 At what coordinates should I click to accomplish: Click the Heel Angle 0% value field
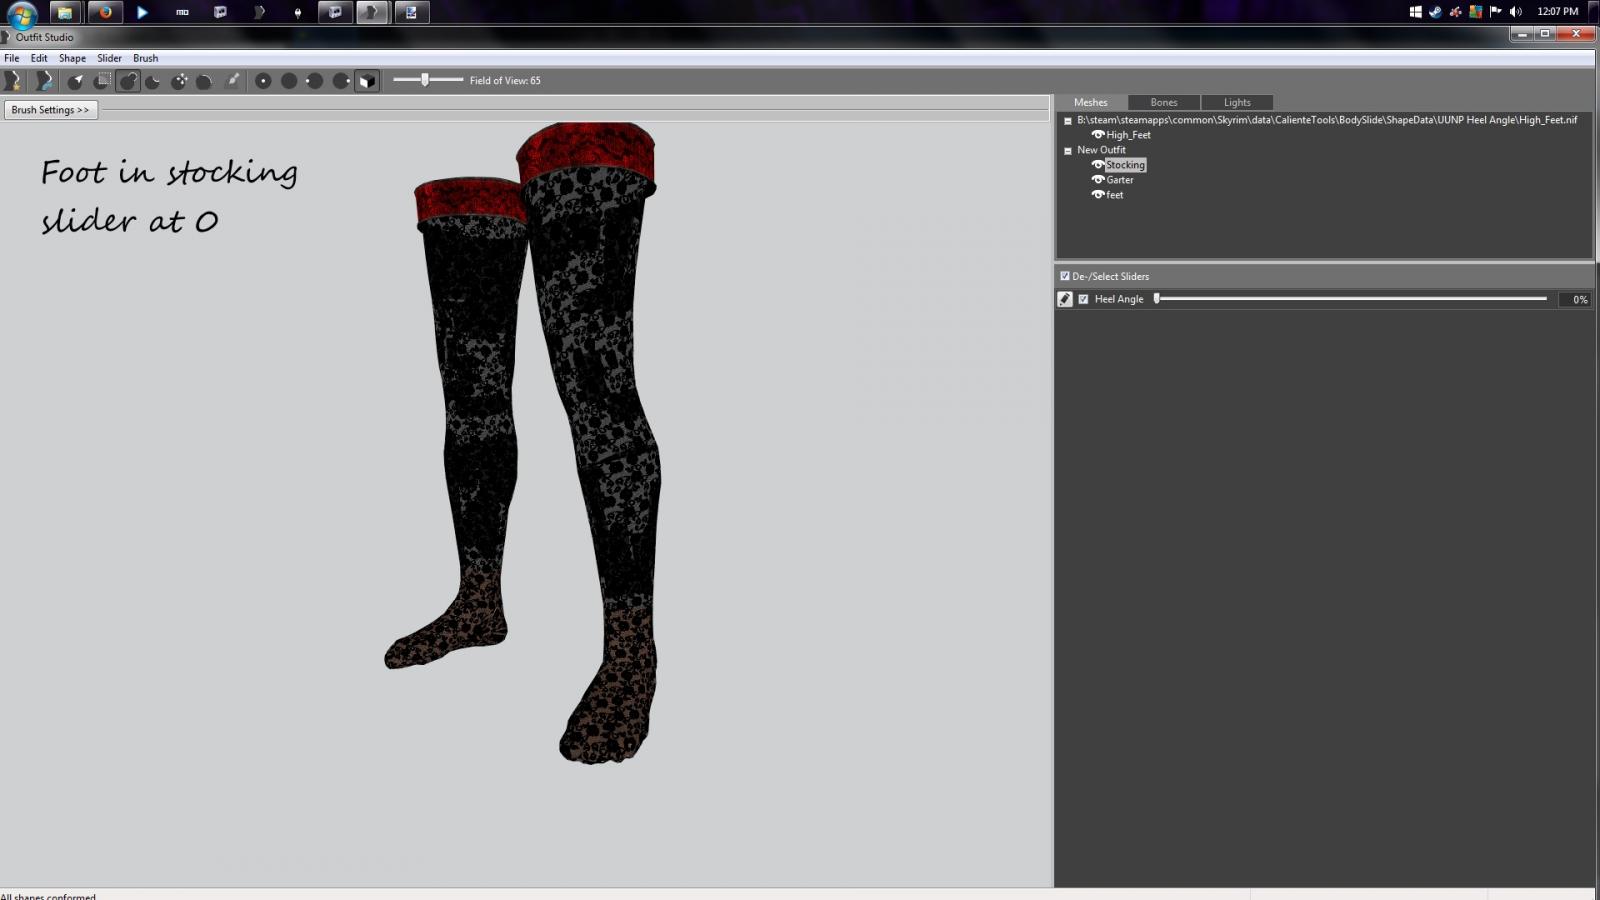click(x=1574, y=299)
